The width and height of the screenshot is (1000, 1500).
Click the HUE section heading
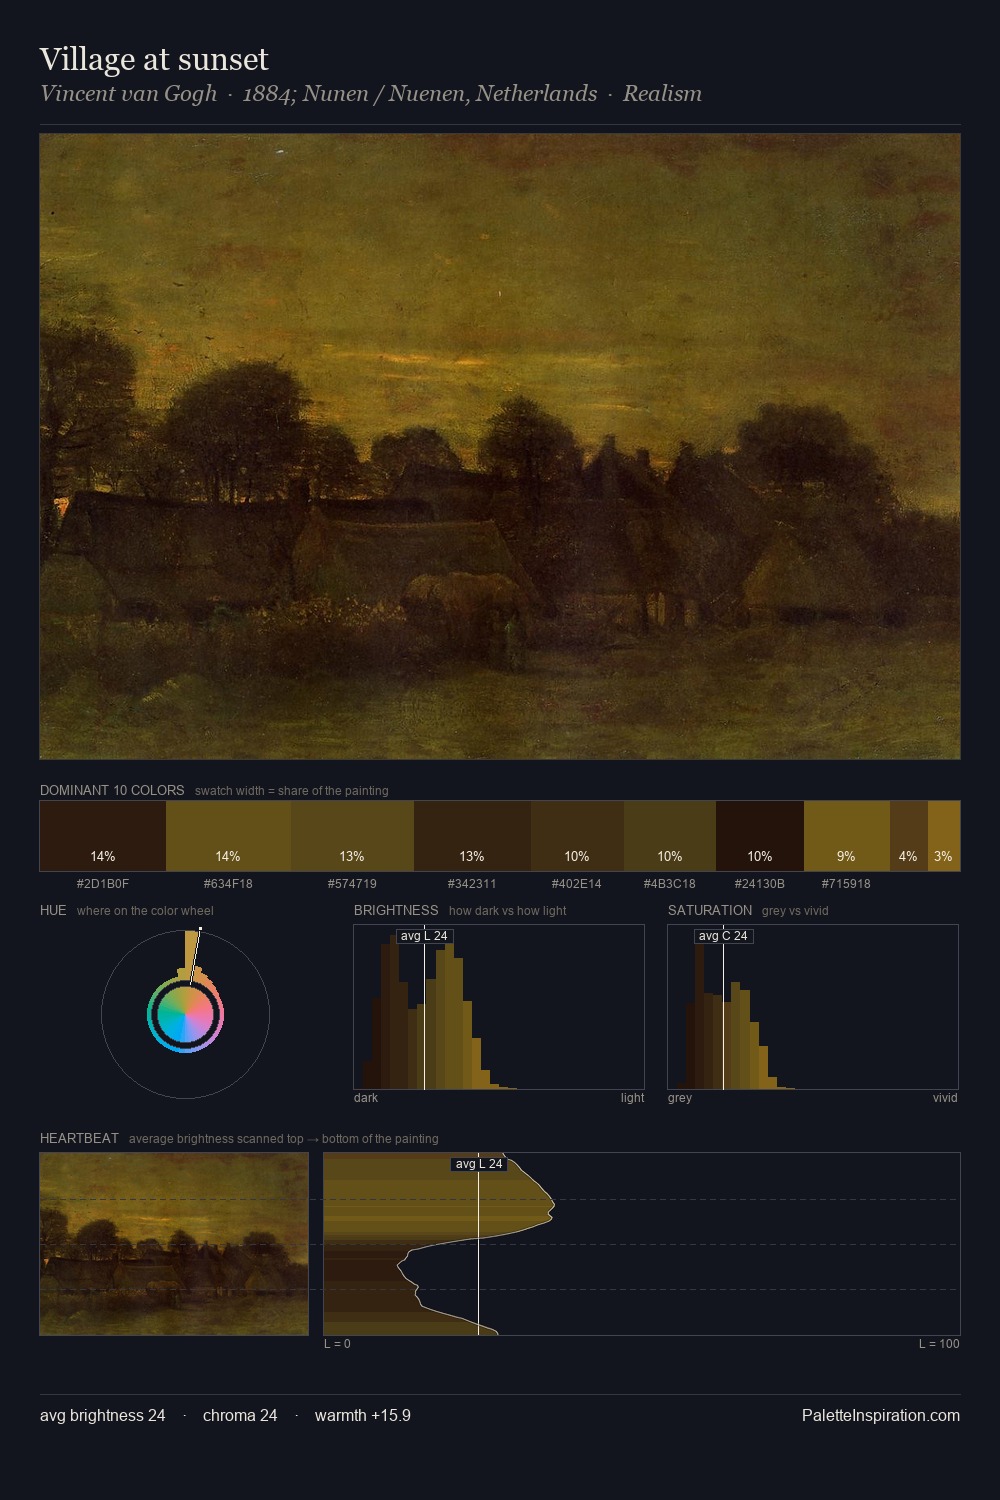coord(53,911)
